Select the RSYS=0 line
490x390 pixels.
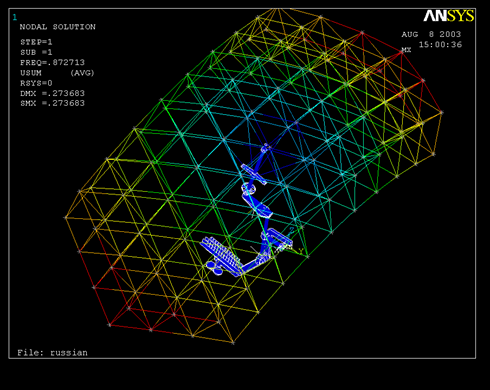[x=36, y=83]
